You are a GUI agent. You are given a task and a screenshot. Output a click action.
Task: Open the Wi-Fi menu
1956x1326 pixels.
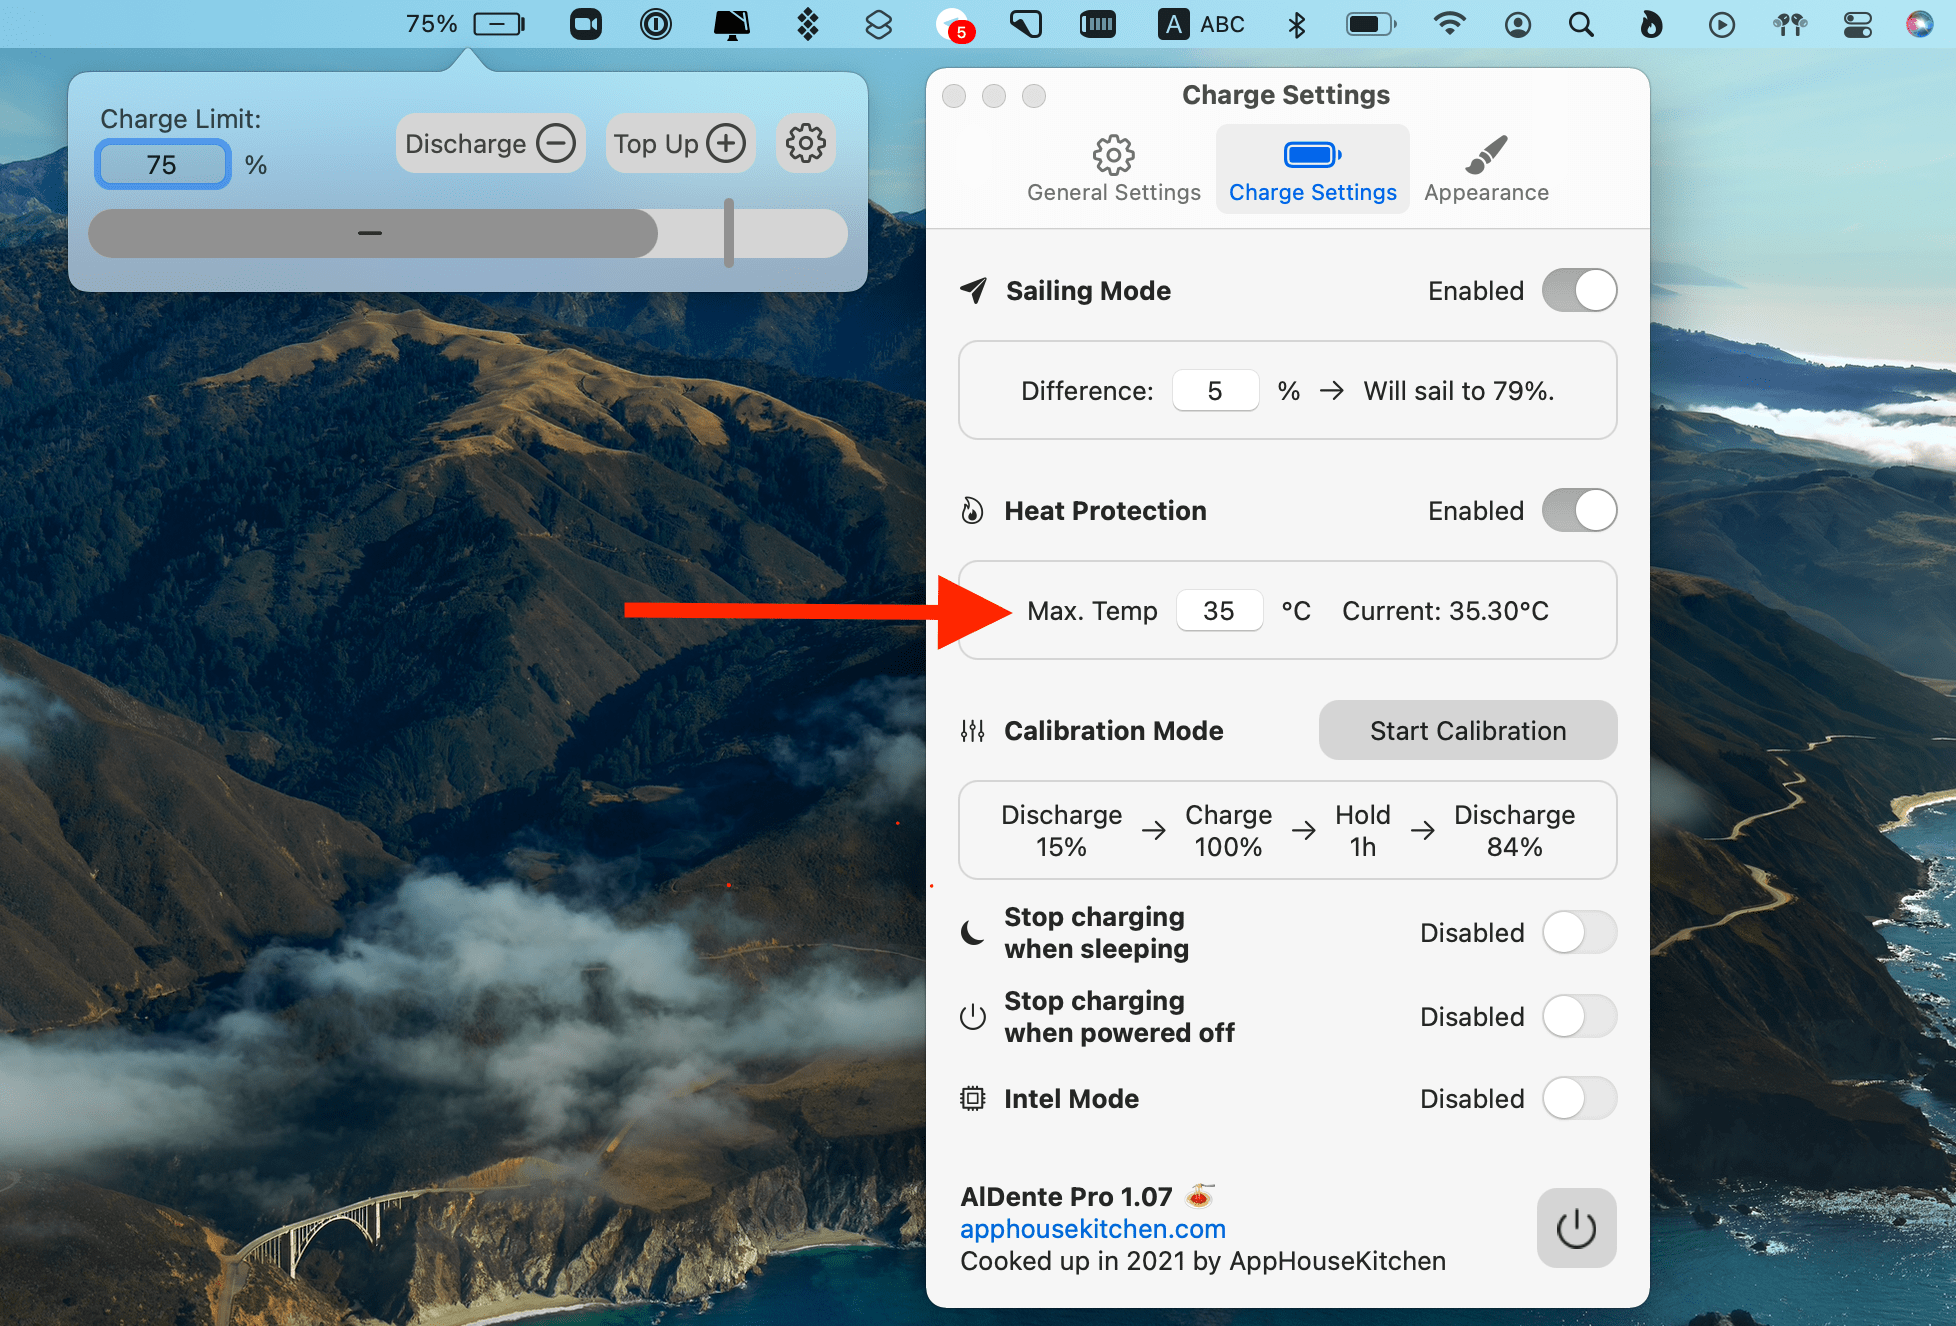pyautogui.click(x=1449, y=24)
